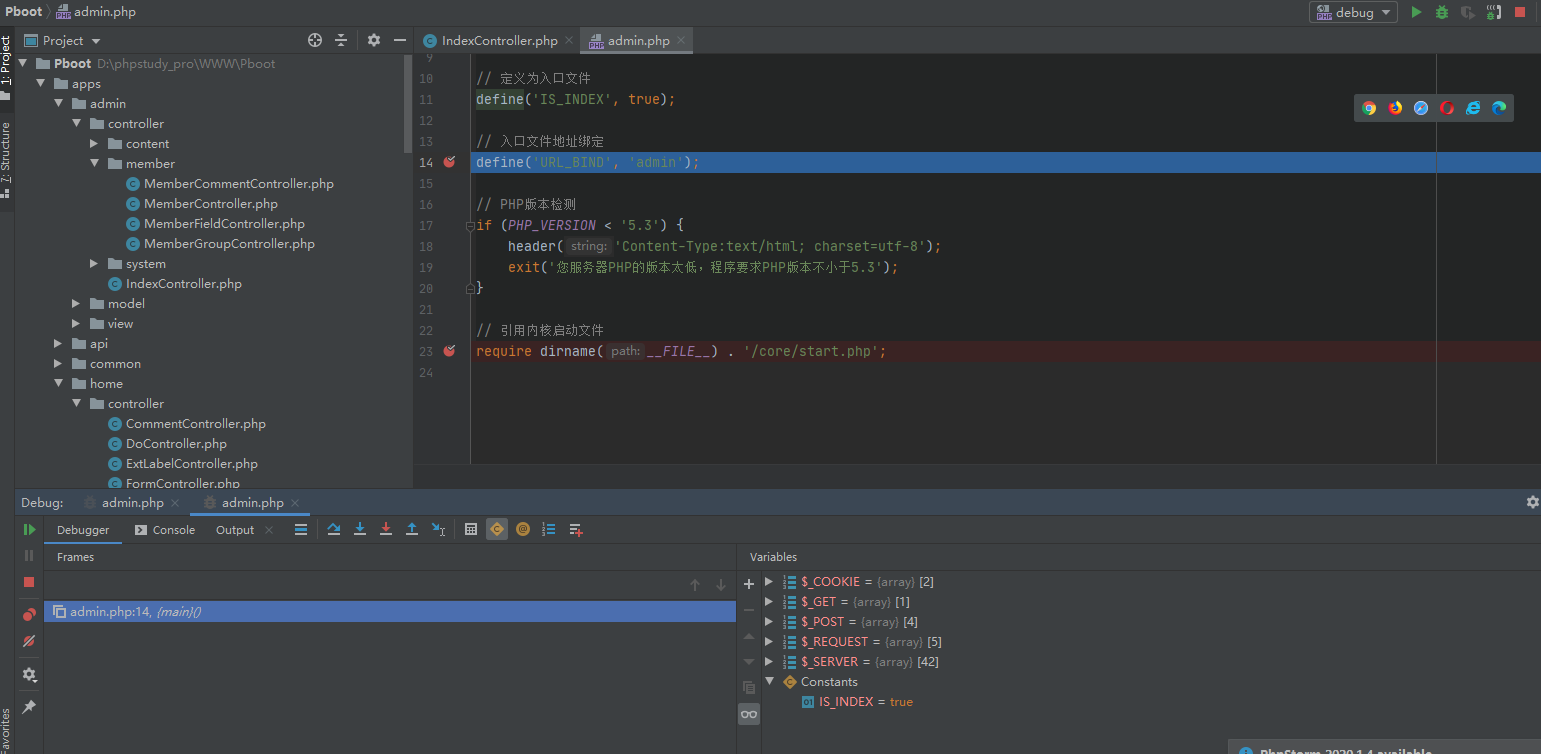Expand the $_POST variable
Image resolution: width=1541 pixels, height=754 pixels.
point(769,622)
